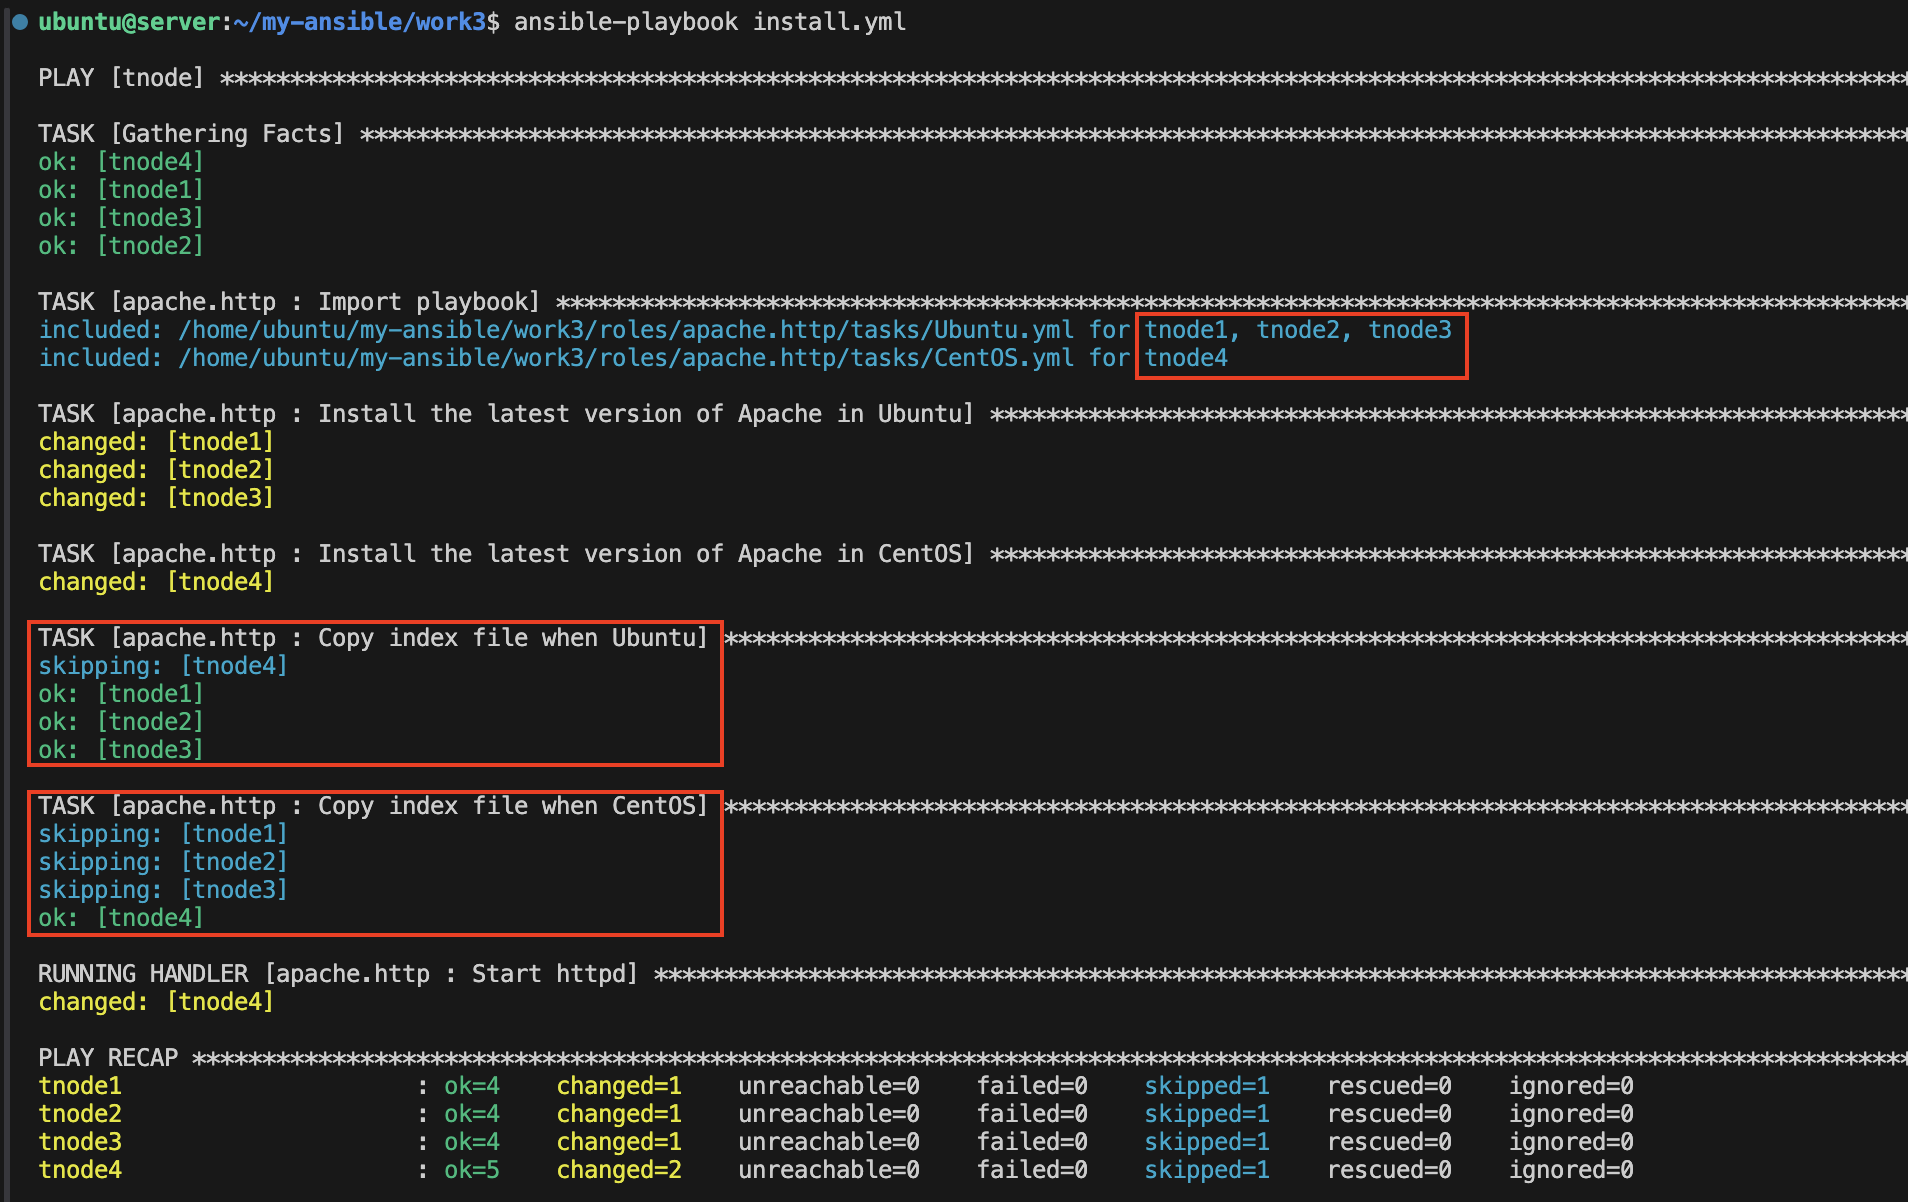1908x1202 pixels.
Task: Click 'tnode3' host name in recap
Action: coord(80,1142)
